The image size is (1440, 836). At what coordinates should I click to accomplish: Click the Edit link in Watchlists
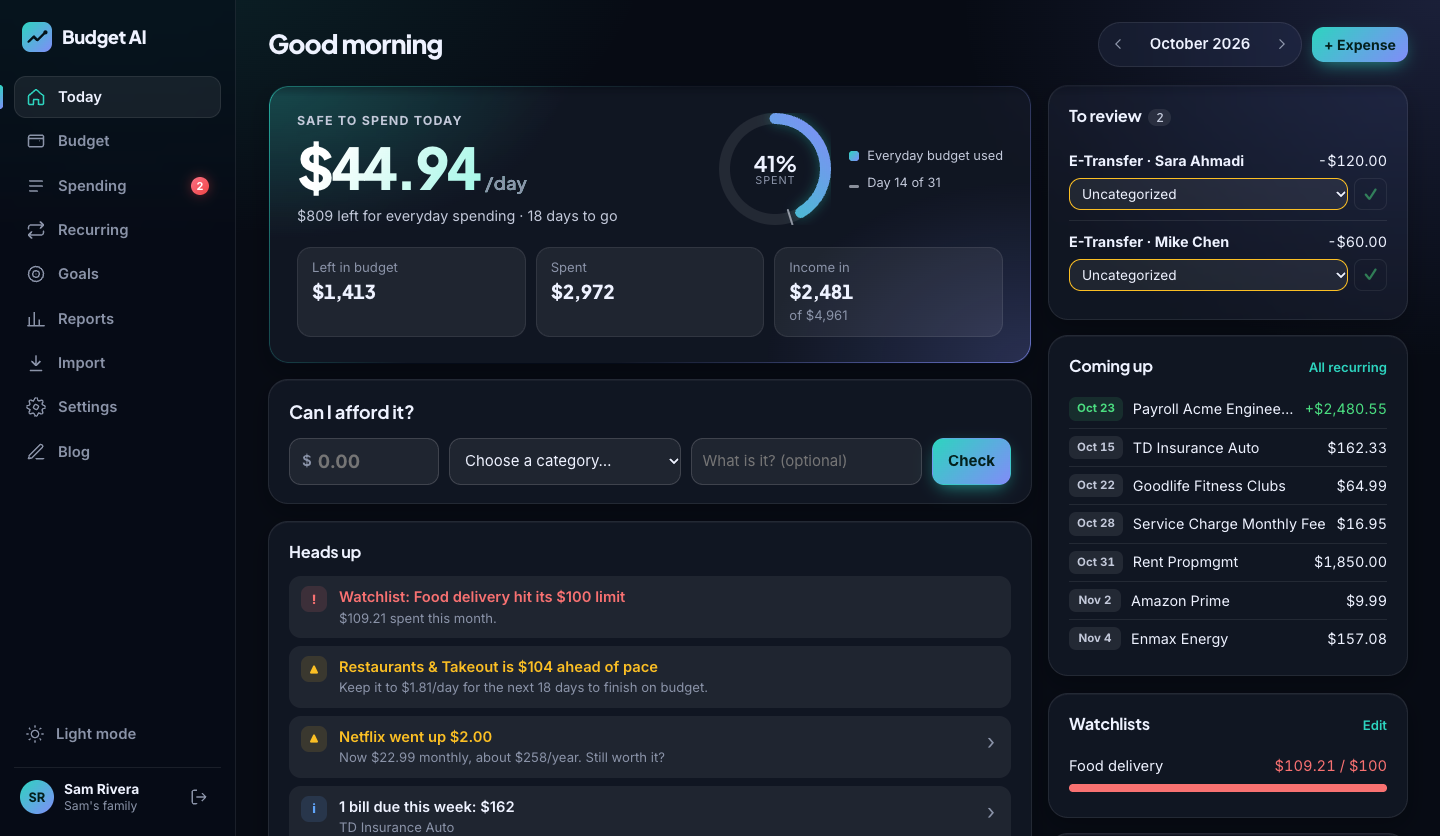tap(1375, 725)
